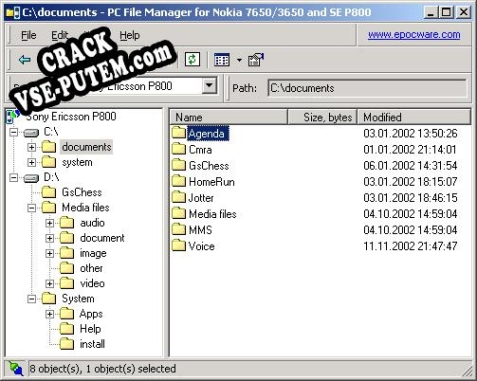Click the Back arrow toolbar icon

(25, 60)
